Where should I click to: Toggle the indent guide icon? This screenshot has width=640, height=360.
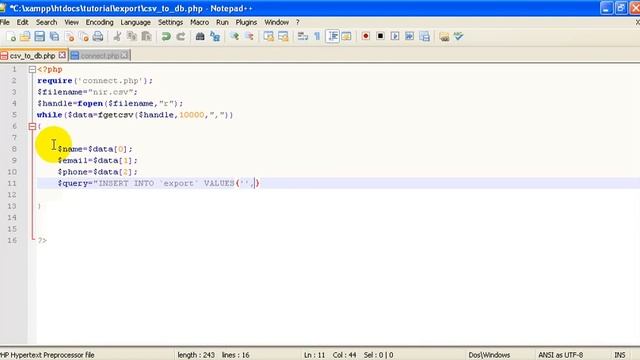point(332,37)
